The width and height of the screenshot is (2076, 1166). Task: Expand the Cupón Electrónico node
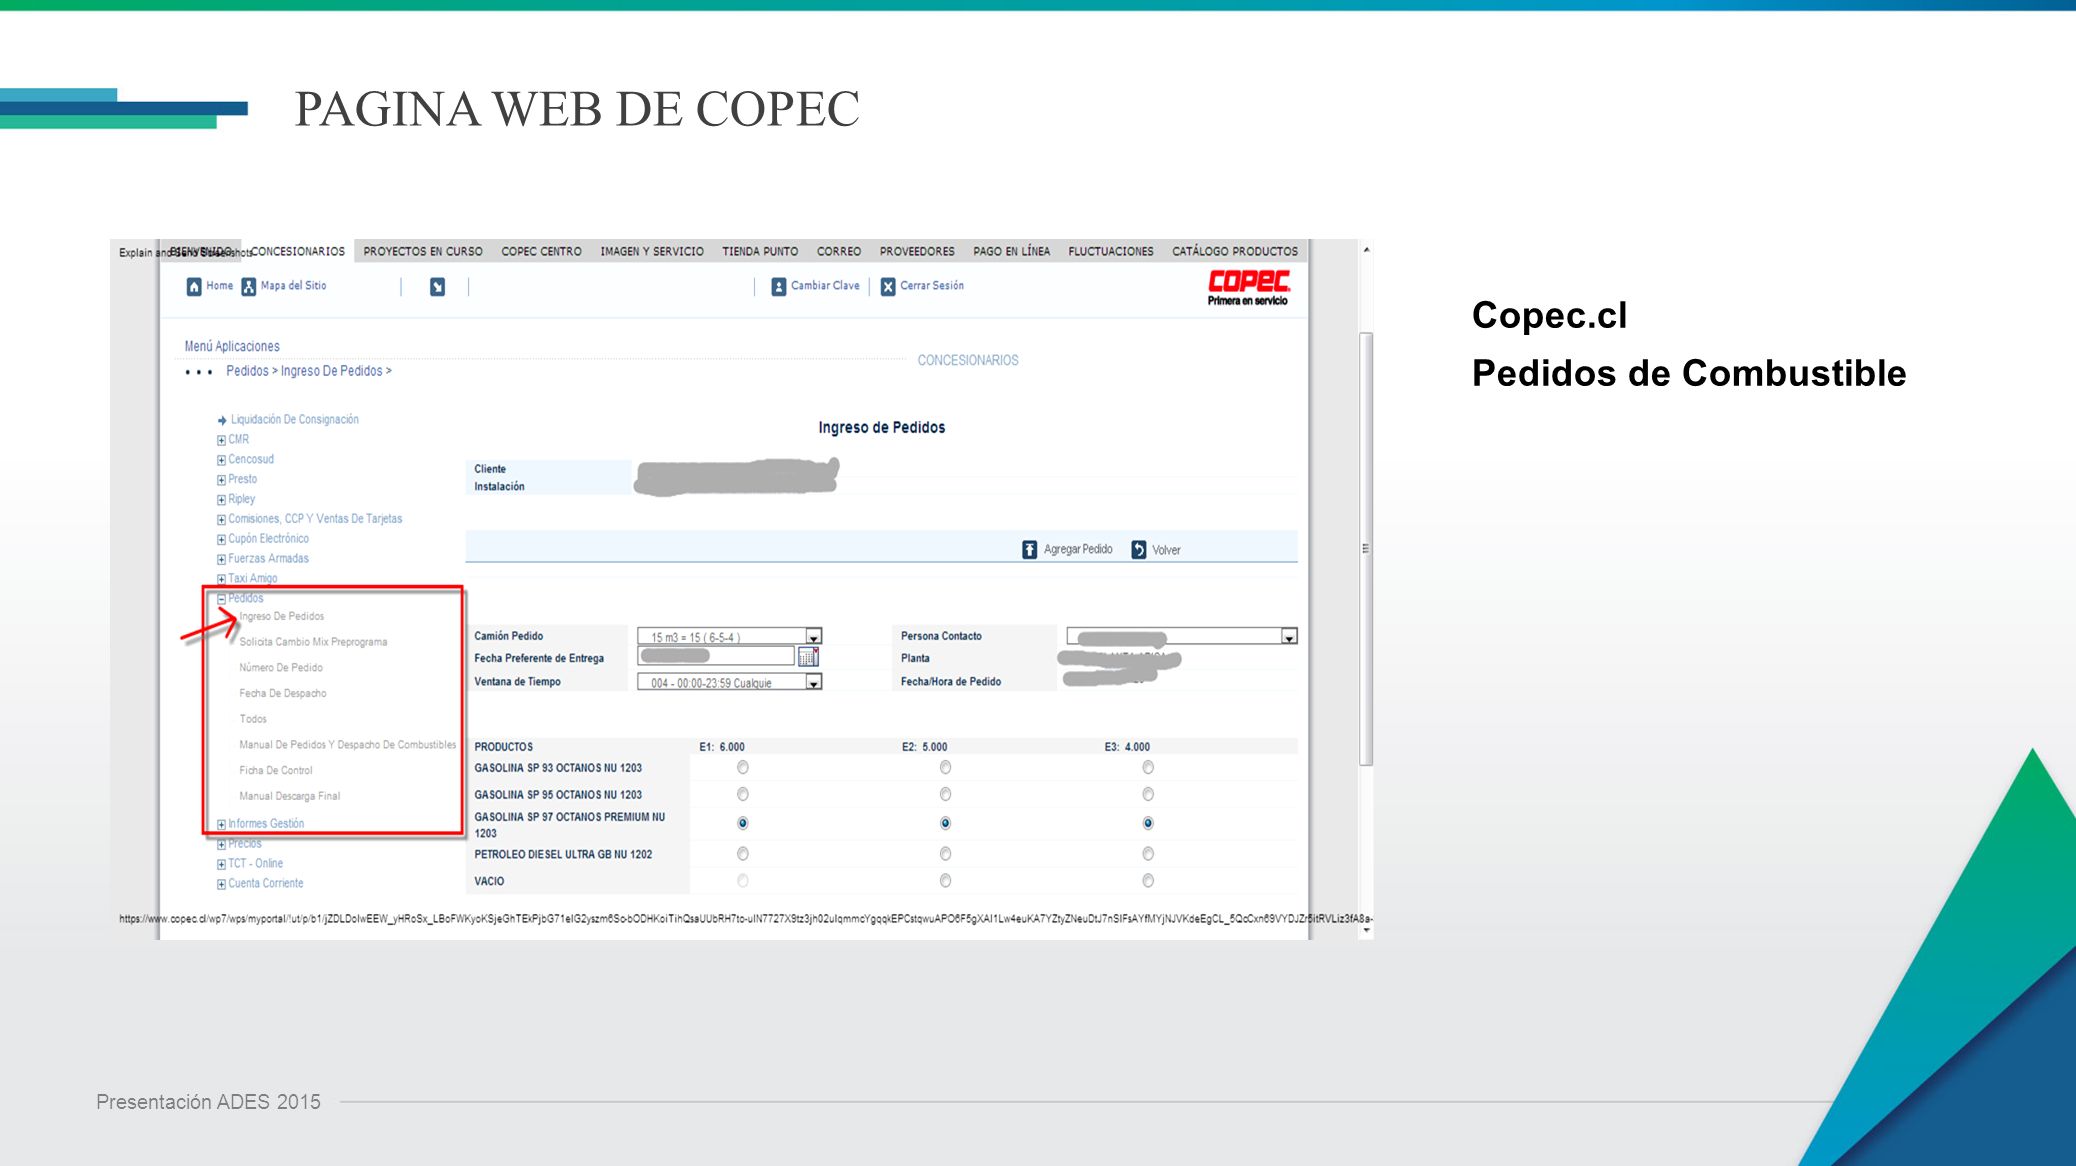(221, 540)
